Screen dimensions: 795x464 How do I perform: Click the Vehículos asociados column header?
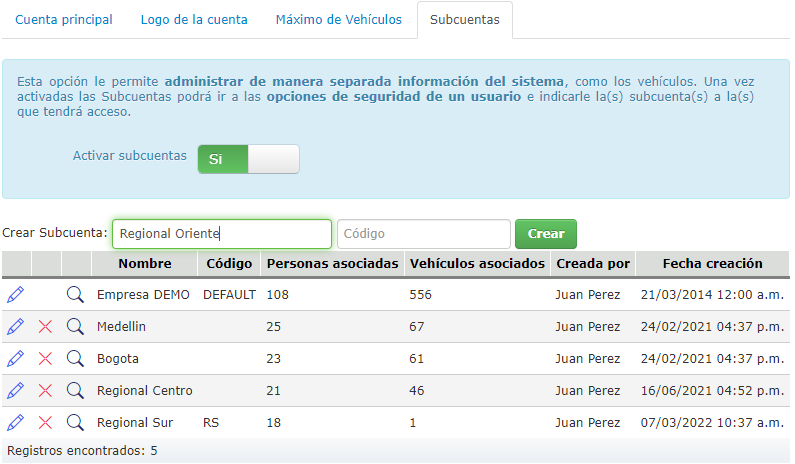[x=477, y=264]
